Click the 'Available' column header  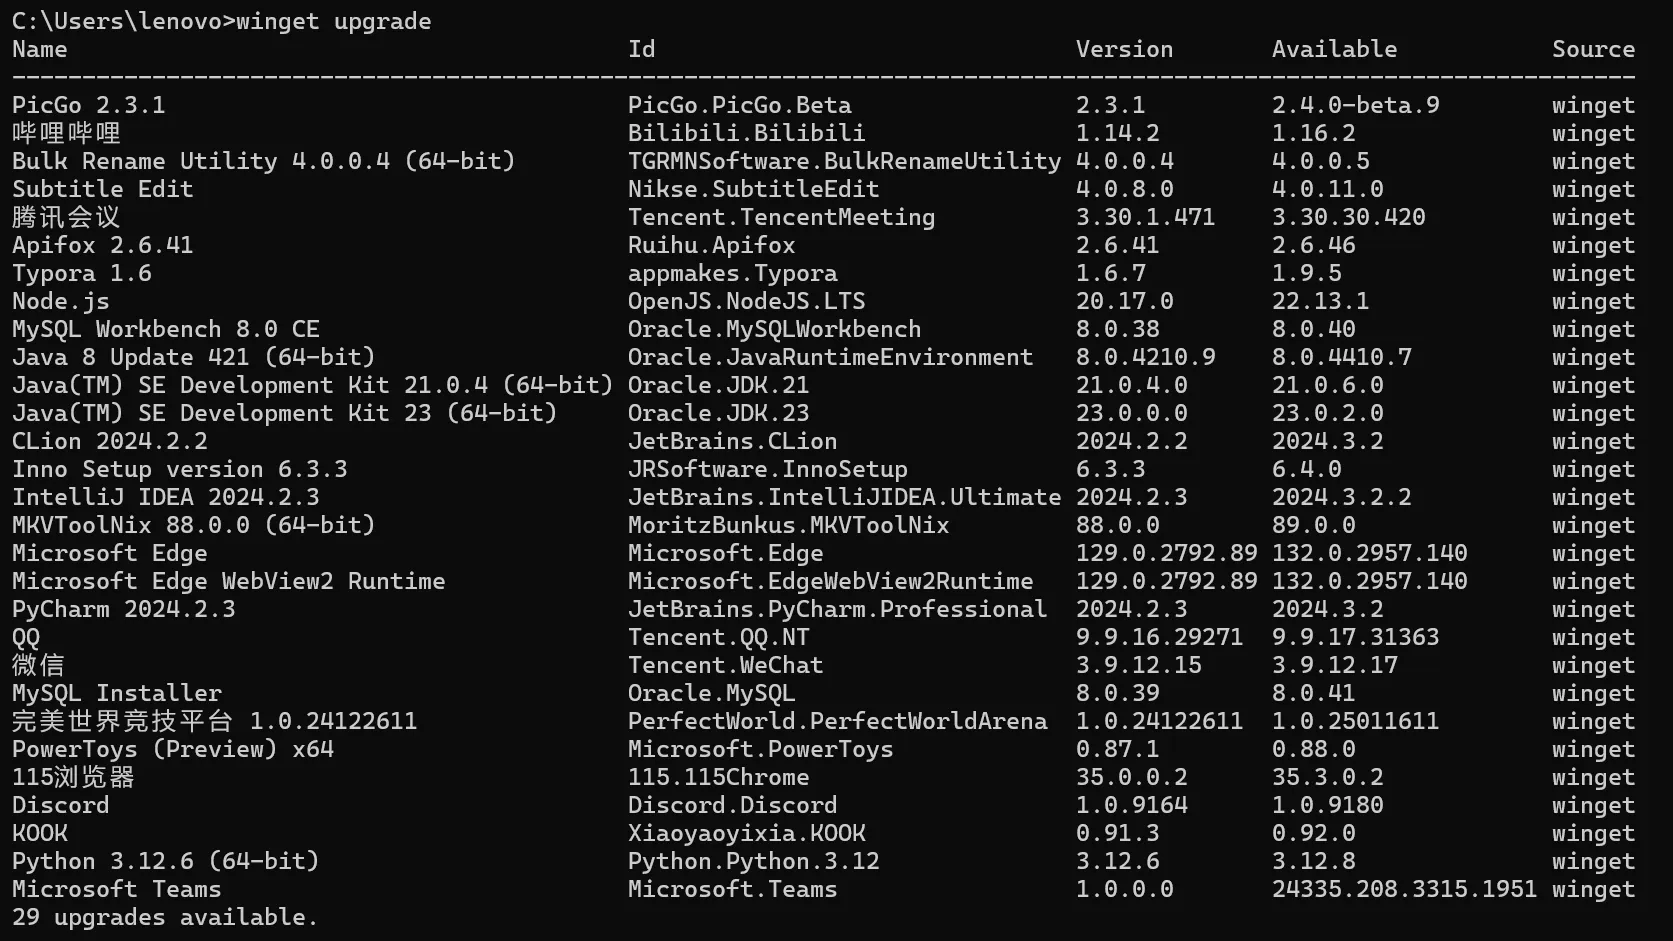pyautogui.click(x=1334, y=49)
